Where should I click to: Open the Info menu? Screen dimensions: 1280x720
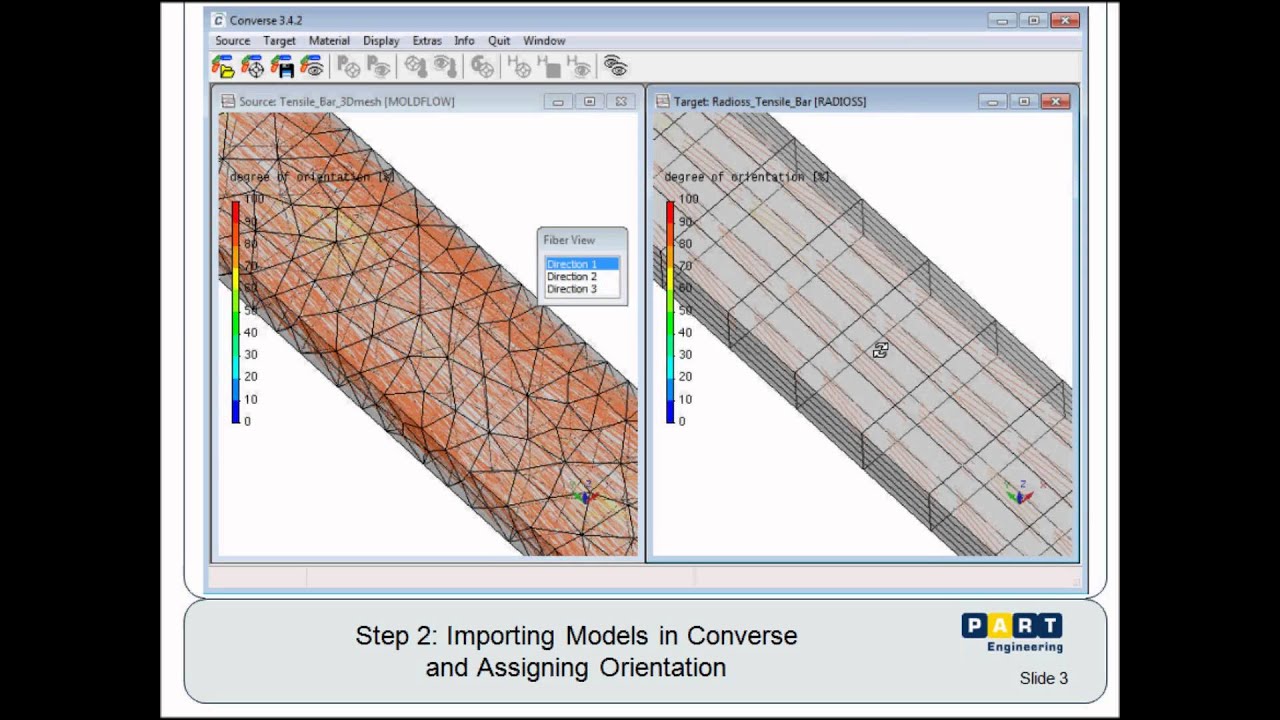point(464,41)
